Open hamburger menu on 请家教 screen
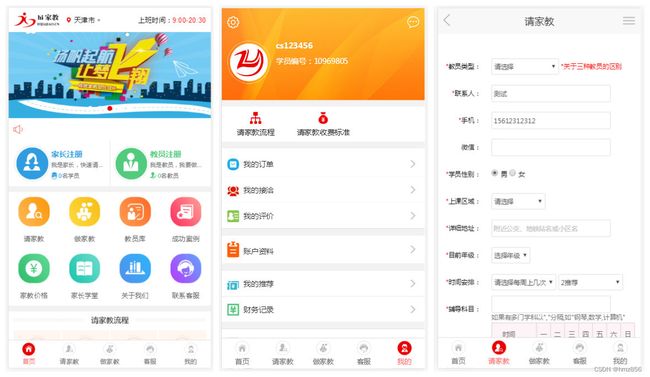This screenshot has height=377, width=650. (629, 21)
